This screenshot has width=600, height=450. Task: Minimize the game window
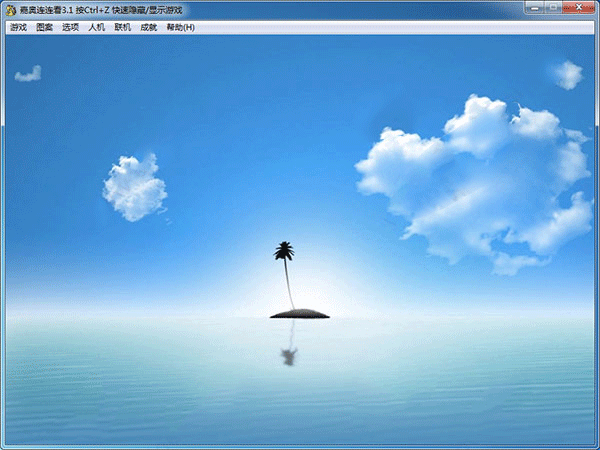pyautogui.click(x=535, y=7)
